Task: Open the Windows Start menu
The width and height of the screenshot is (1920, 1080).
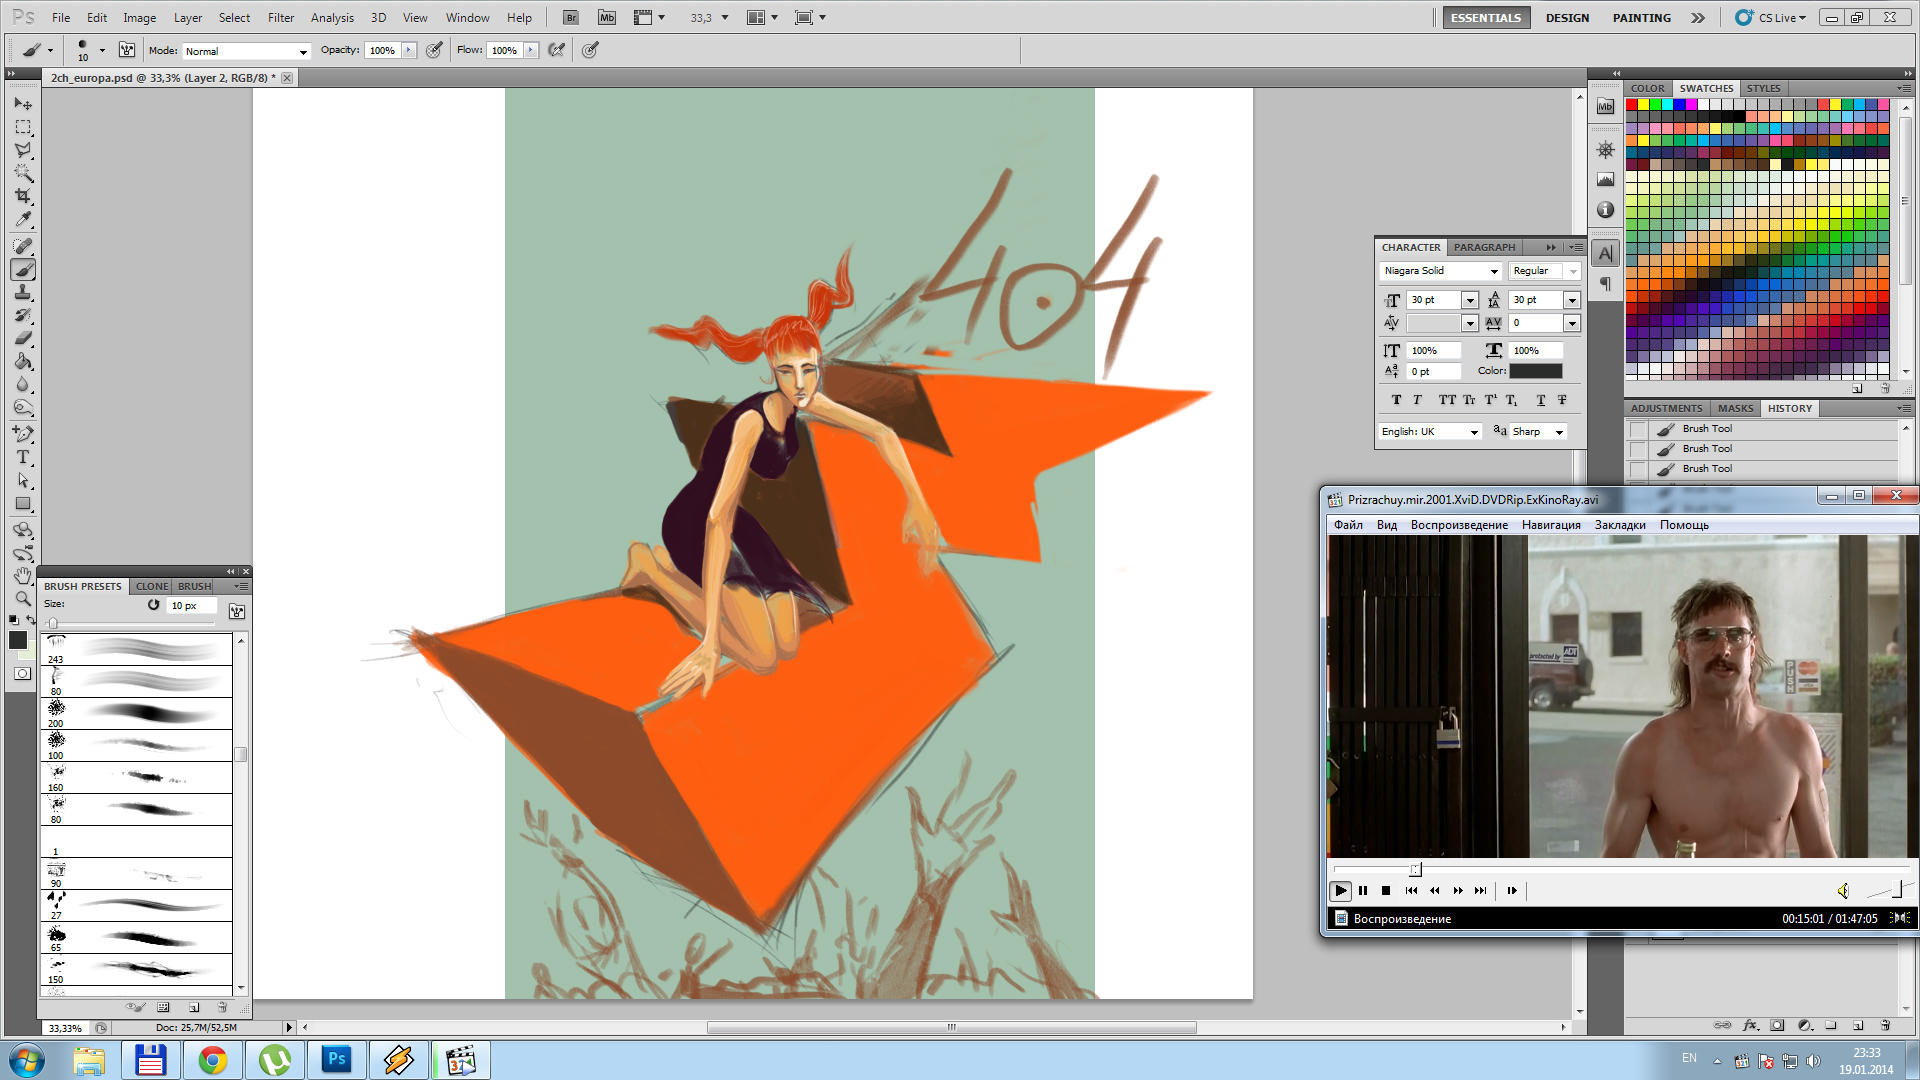Action: point(27,1060)
